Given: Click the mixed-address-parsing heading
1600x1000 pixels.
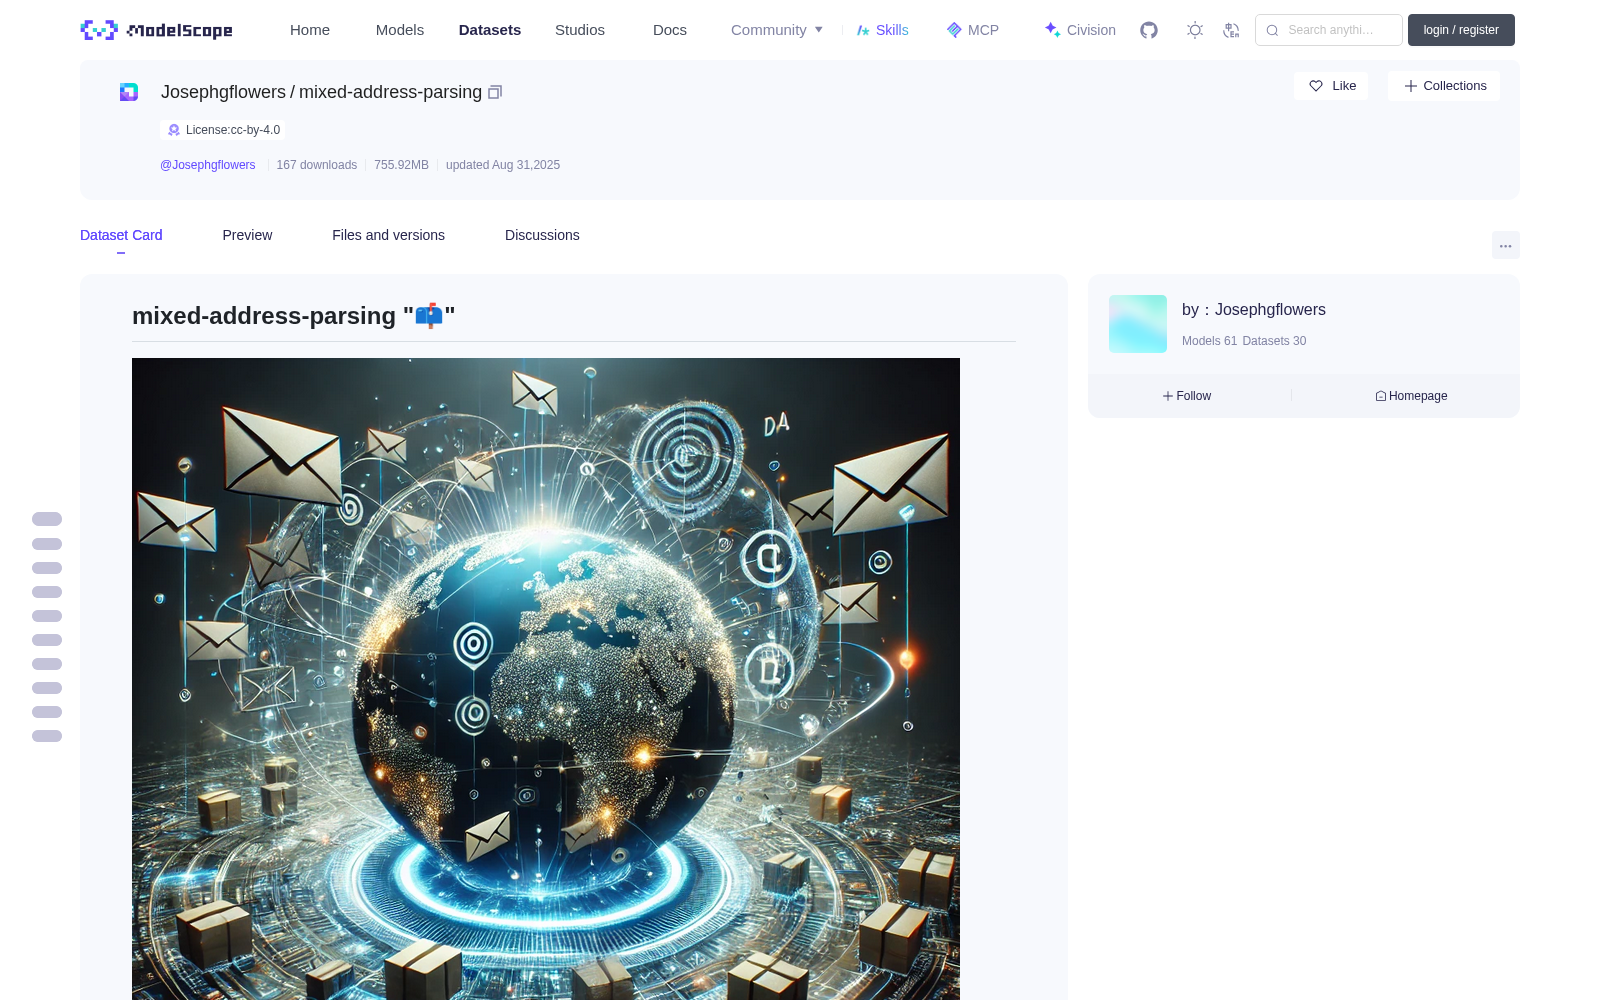Looking at the screenshot, I should click(x=294, y=316).
